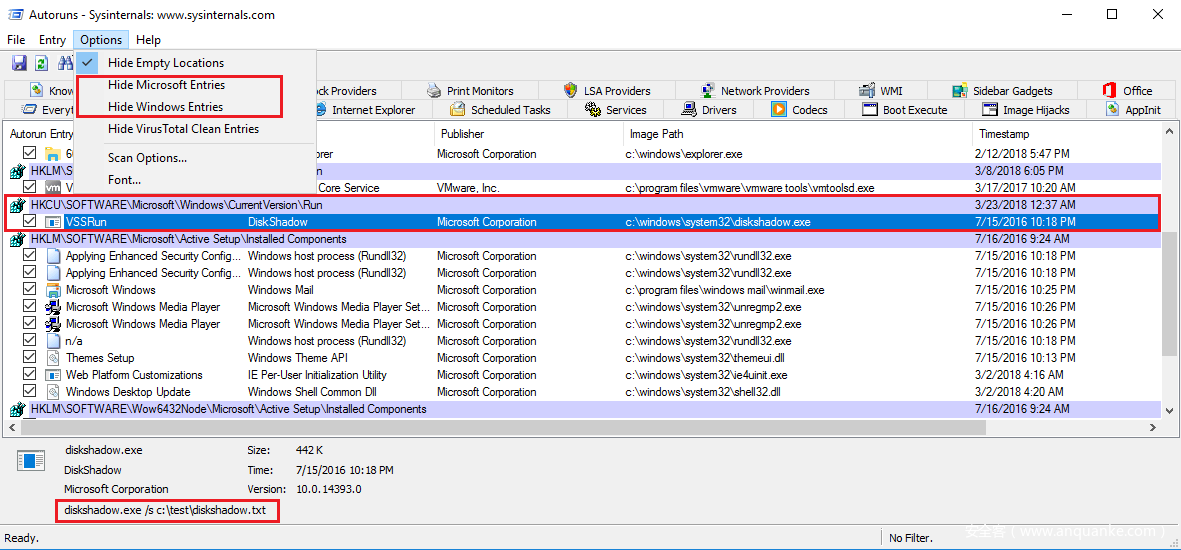1181x550 pixels.
Task: Click the Codecs tab icon
Action: (779, 110)
